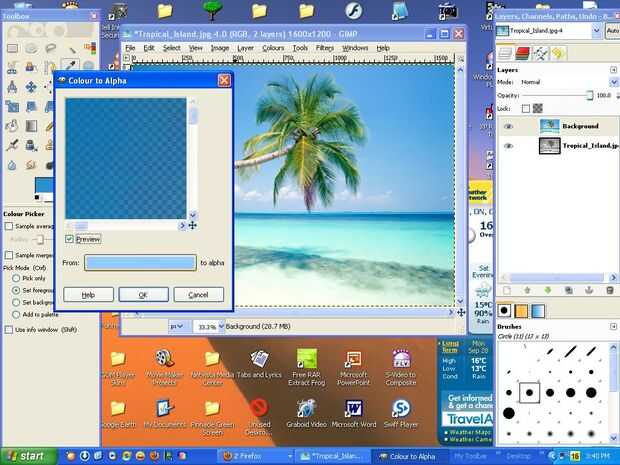Select the Blend gradient tool

pos(31,126)
